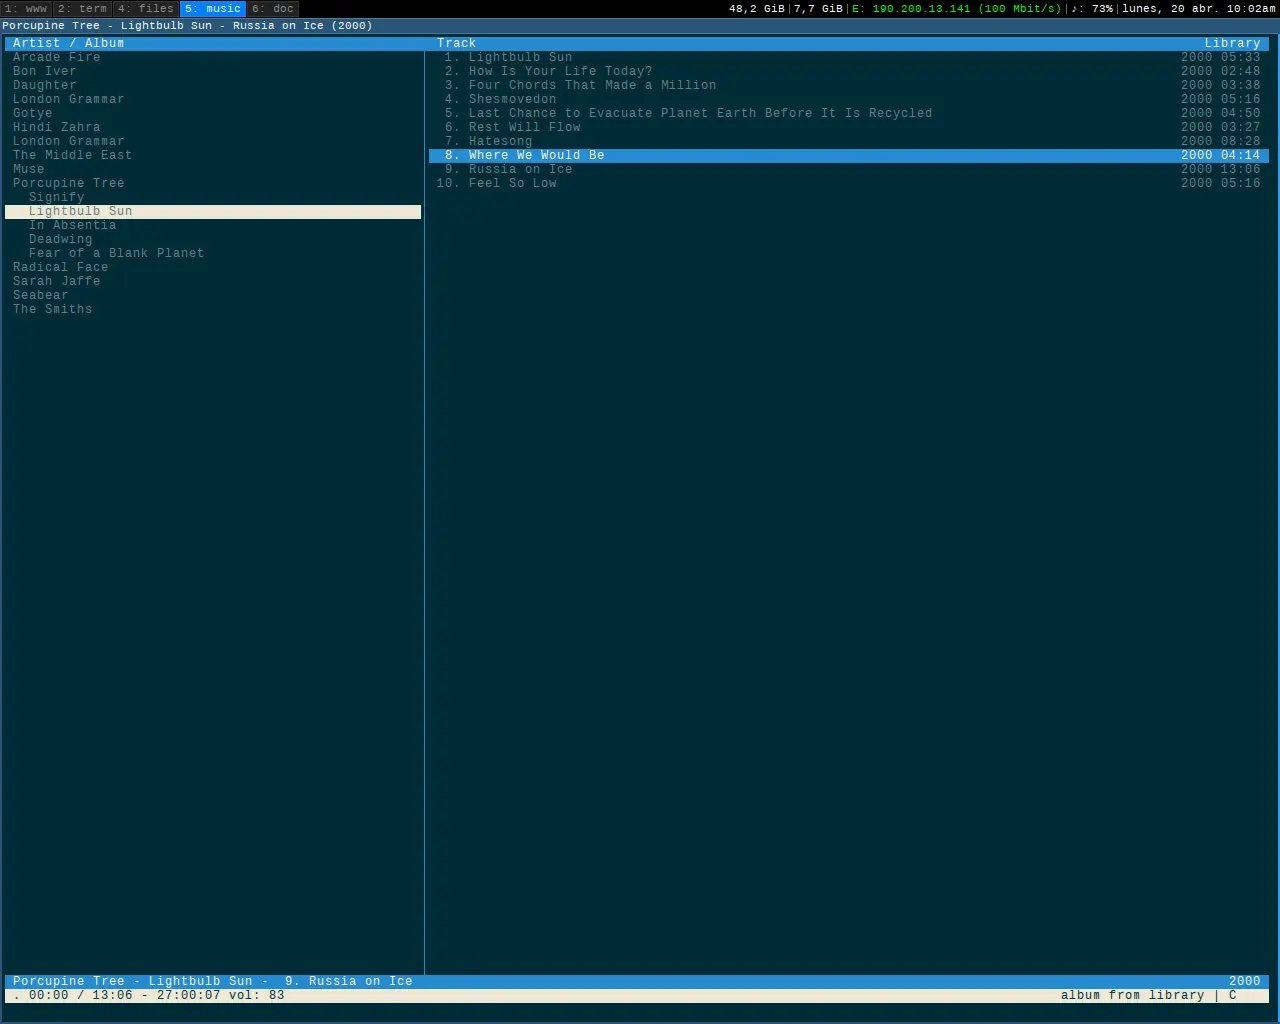This screenshot has width=1280, height=1024.
Task: Select the active 5: music workspace tab
Action: (x=213, y=9)
